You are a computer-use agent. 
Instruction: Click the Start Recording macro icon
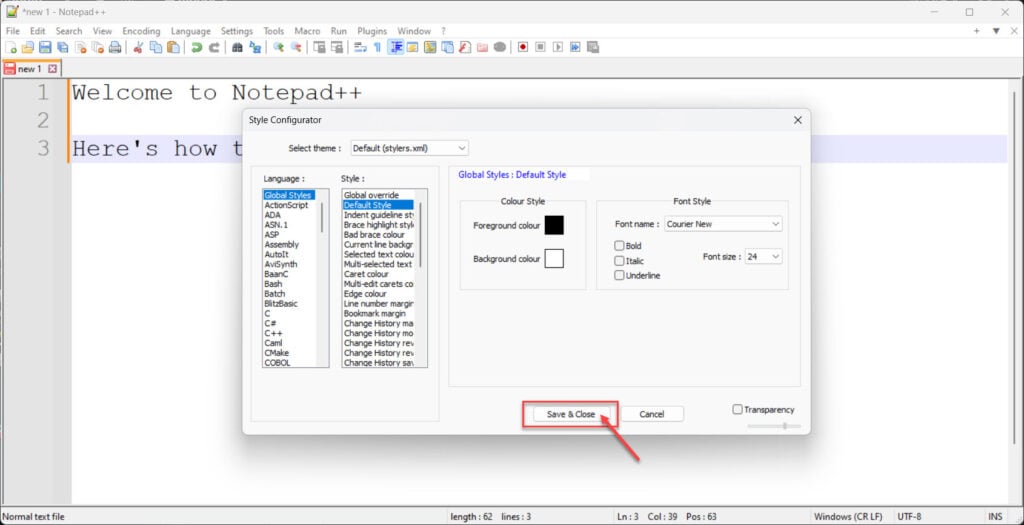(x=522, y=47)
